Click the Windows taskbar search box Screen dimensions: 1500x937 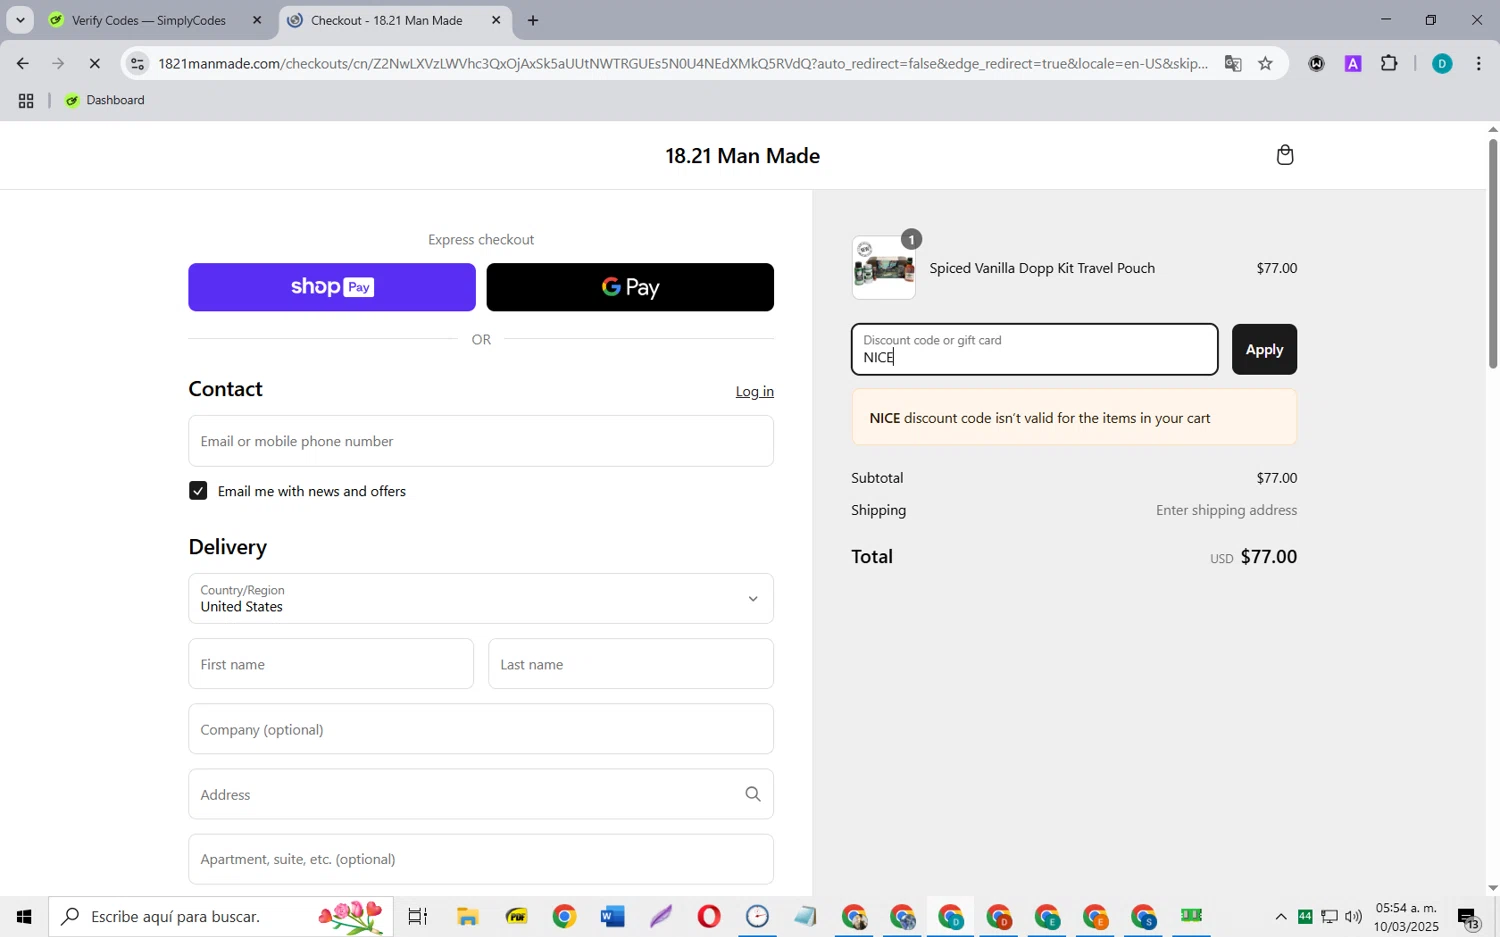[221, 916]
